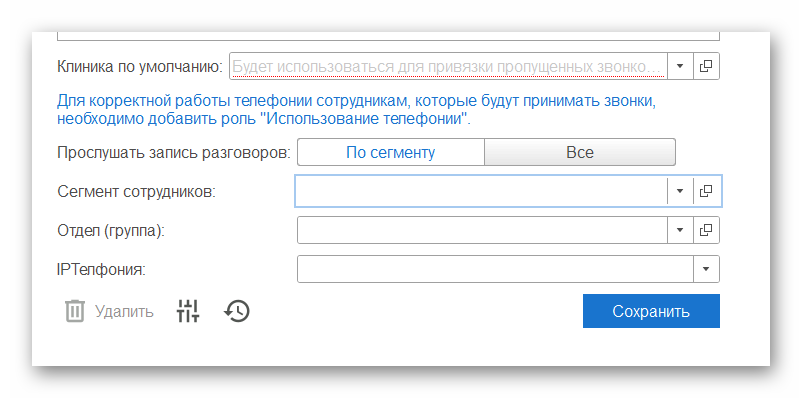Open selection form for Сегмент сотрудников
The image size is (802, 398).
click(x=706, y=191)
